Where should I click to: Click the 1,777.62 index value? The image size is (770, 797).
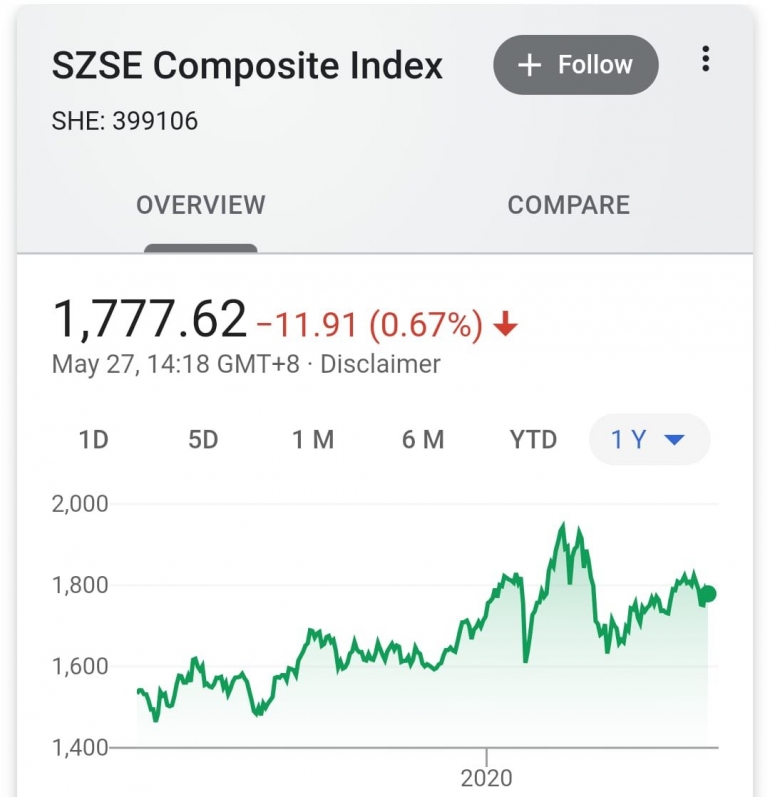point(148,320)
